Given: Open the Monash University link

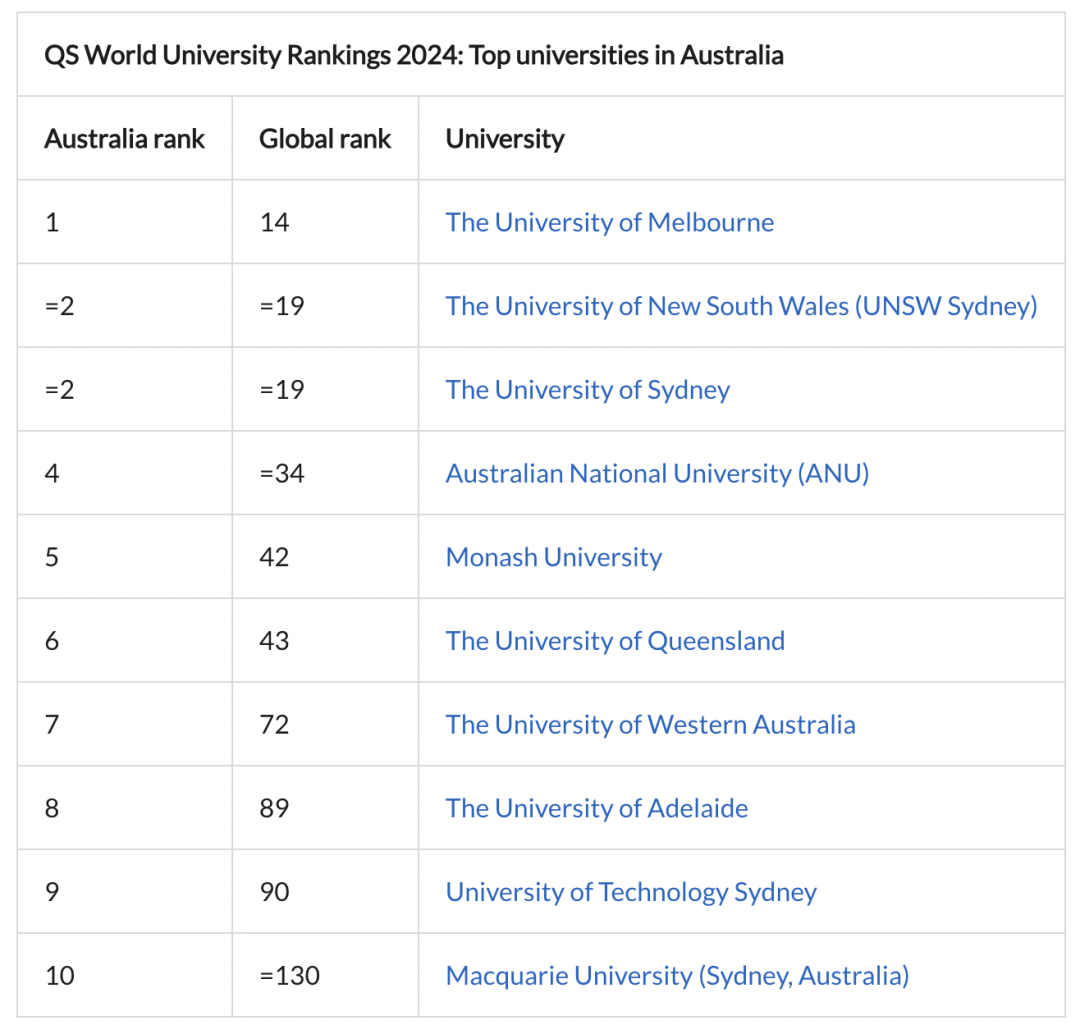Looking at the screenshot, I should (x=553, y=557).
